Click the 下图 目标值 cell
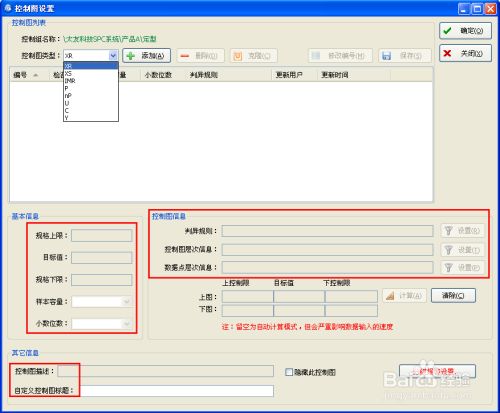Image resolution: width=500 pixels, height=413 pixels. click(299, 310)
